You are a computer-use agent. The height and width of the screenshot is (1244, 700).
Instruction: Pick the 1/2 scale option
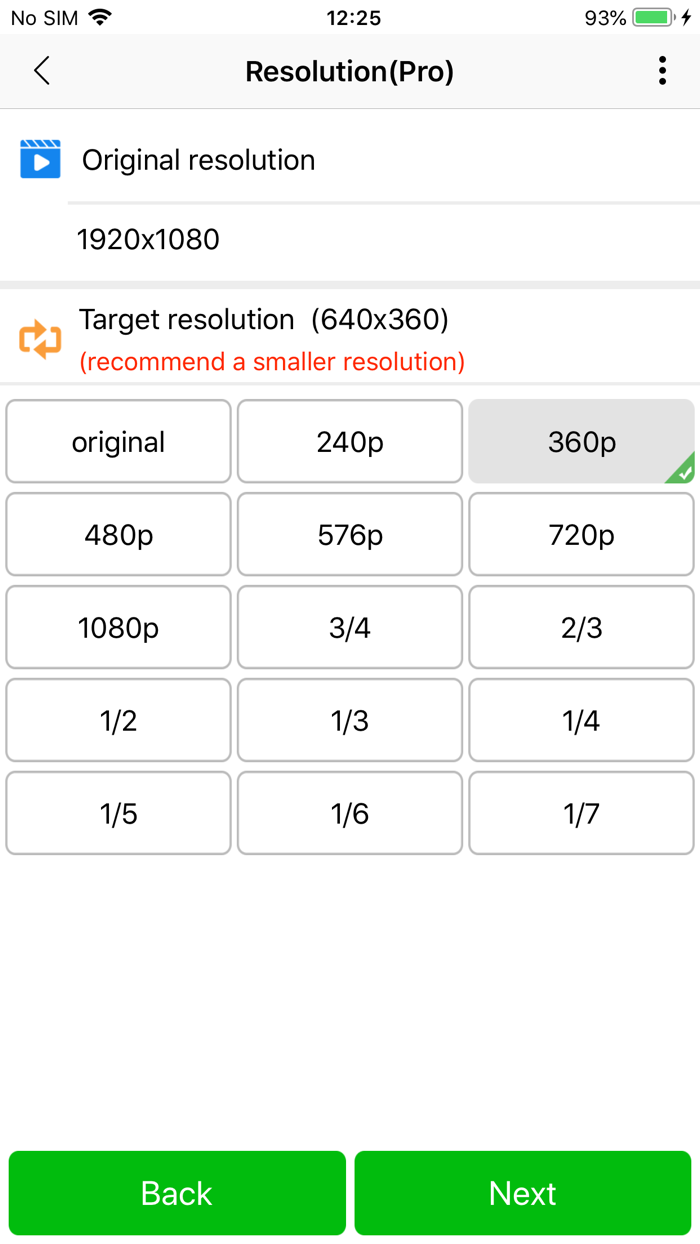pos(118,720)
